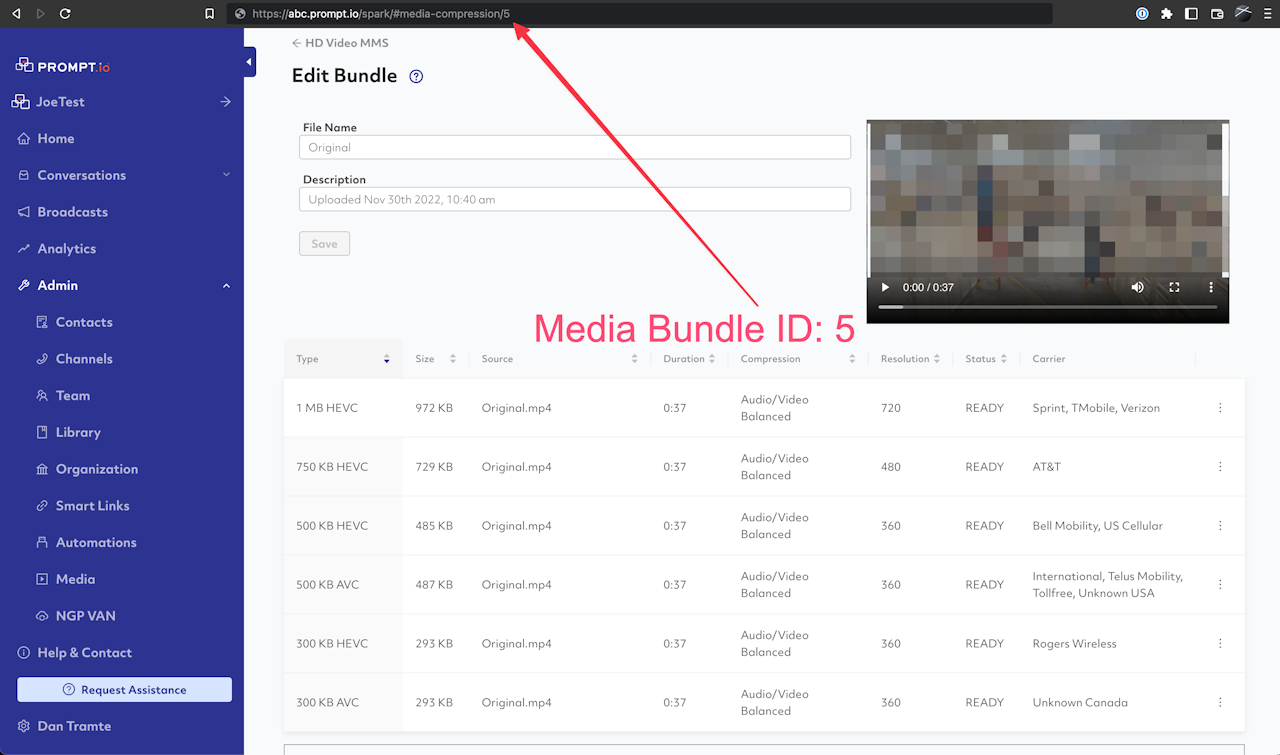Image resolution: width=1280 pixels, height=755 pixels.
Task: Click the help icon beside Edit Bundle
Action: (x=416, y=76)
